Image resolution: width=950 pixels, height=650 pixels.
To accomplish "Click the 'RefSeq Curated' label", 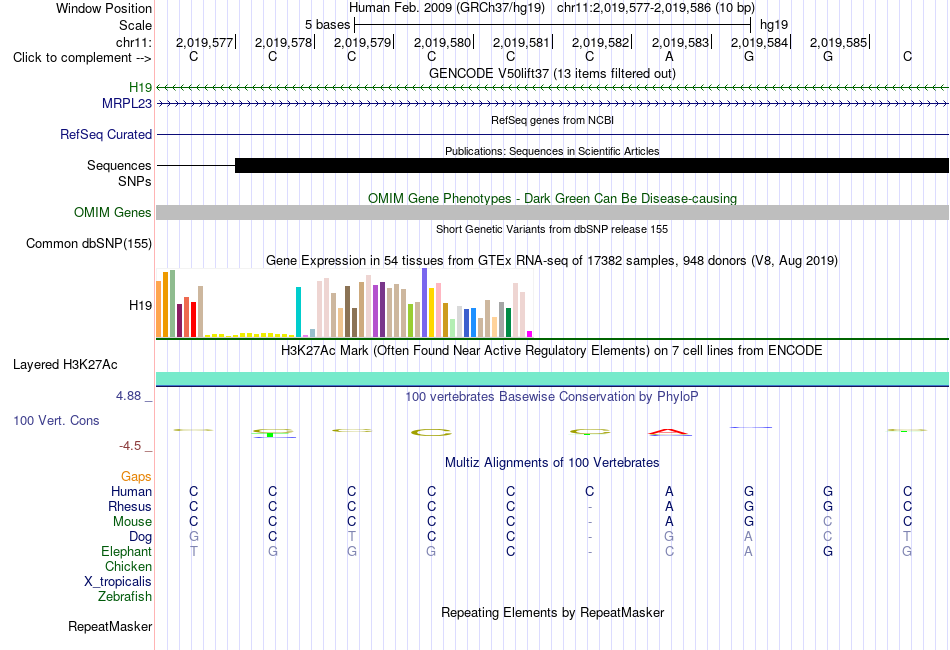I will (105, 134).
